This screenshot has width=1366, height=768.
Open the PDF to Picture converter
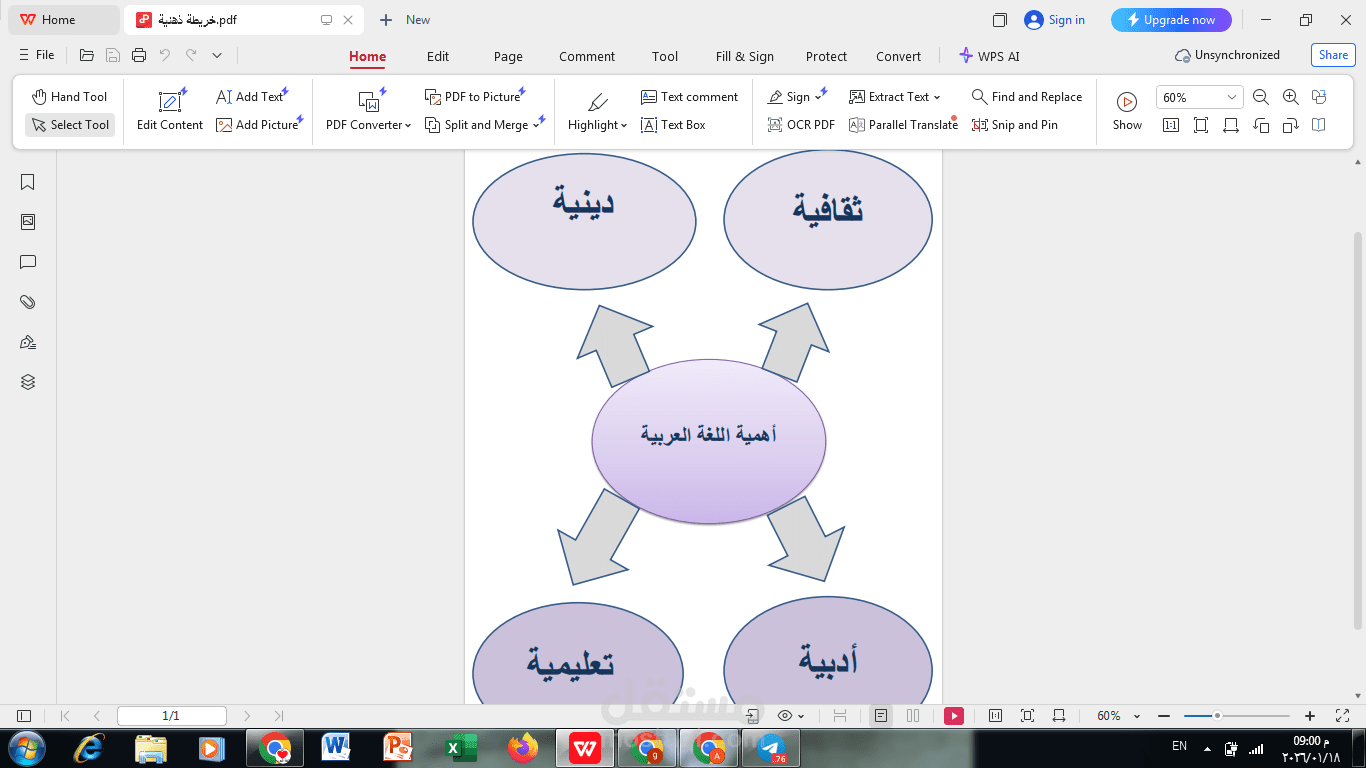[475, 96]
